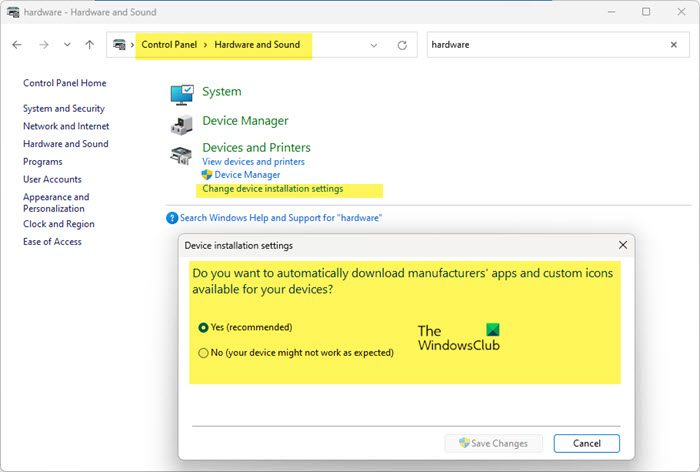
Task: Clear the search box with X
Action: [673, 45]
